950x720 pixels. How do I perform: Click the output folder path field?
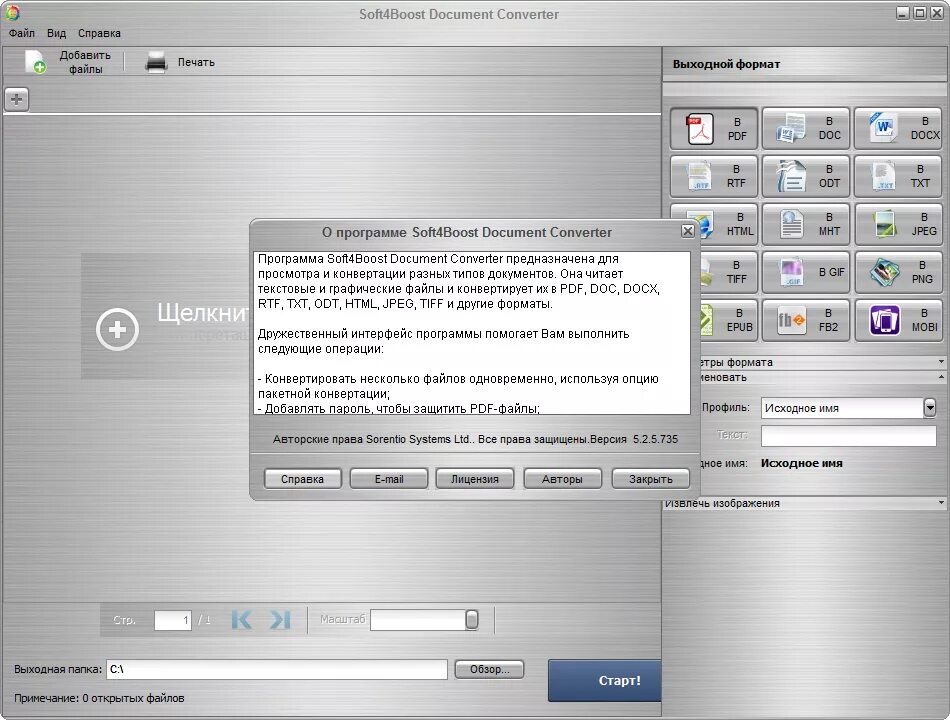(277, 669)
